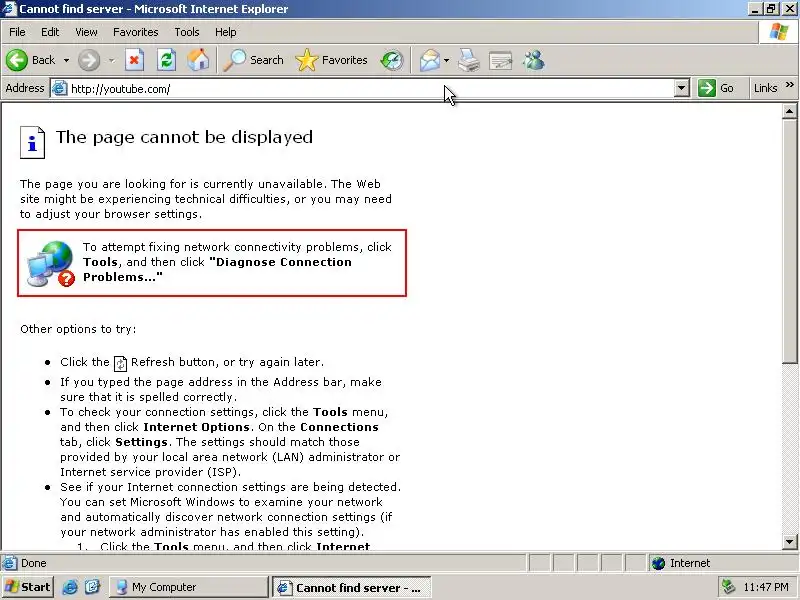Click the network globe diagnose icon

click(51, 263)
